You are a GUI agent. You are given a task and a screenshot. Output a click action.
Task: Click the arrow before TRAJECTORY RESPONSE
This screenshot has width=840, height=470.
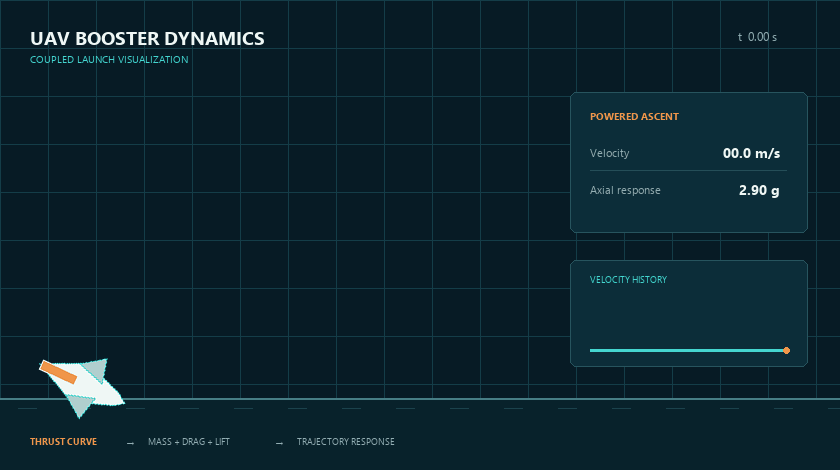coord(279,443)
